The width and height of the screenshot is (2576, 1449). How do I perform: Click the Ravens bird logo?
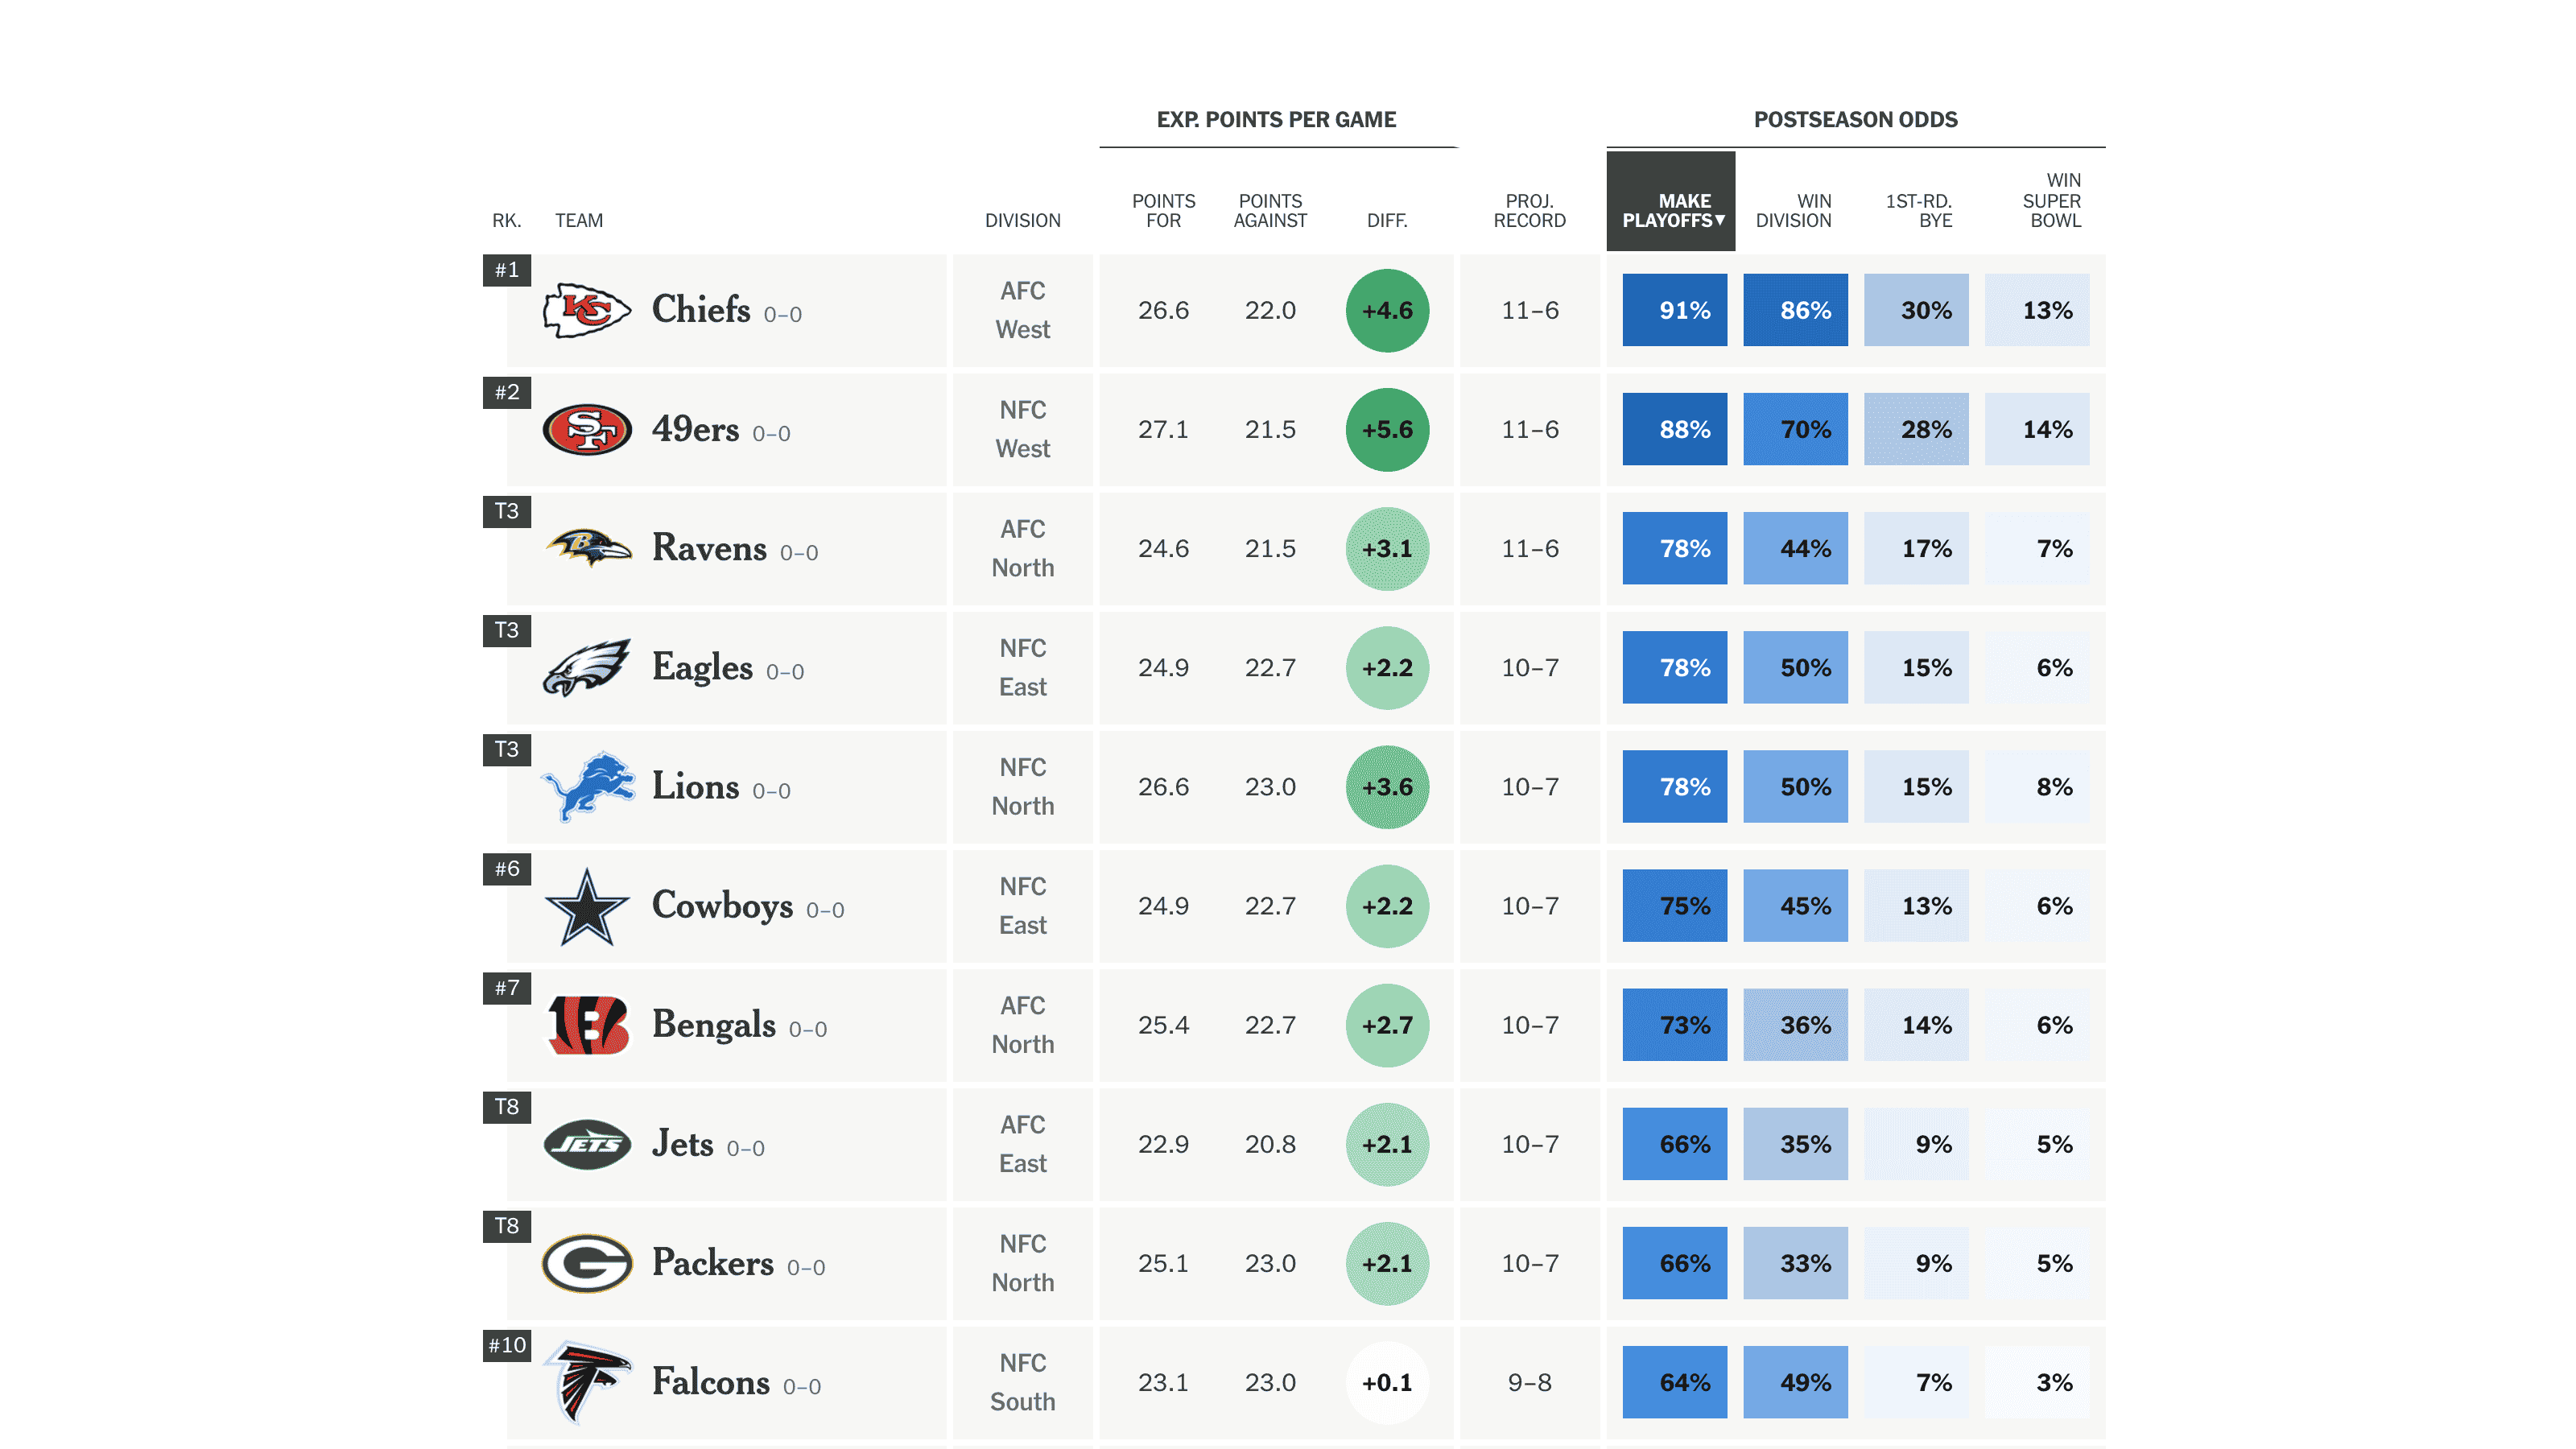(x=588, y=548)
